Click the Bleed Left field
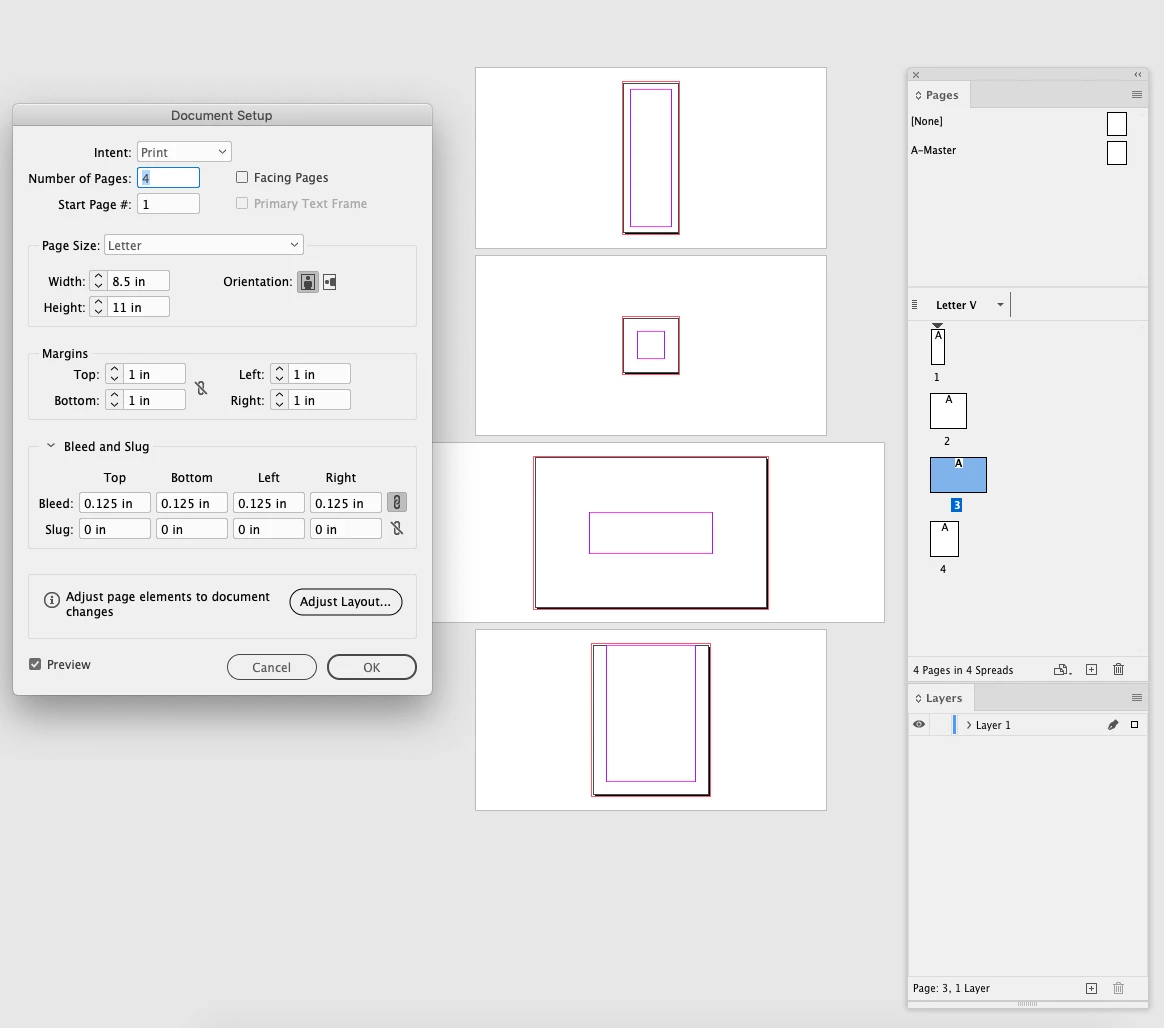Image resolution: width=1164 pixels, height=1028 pixels. point(269,503)
